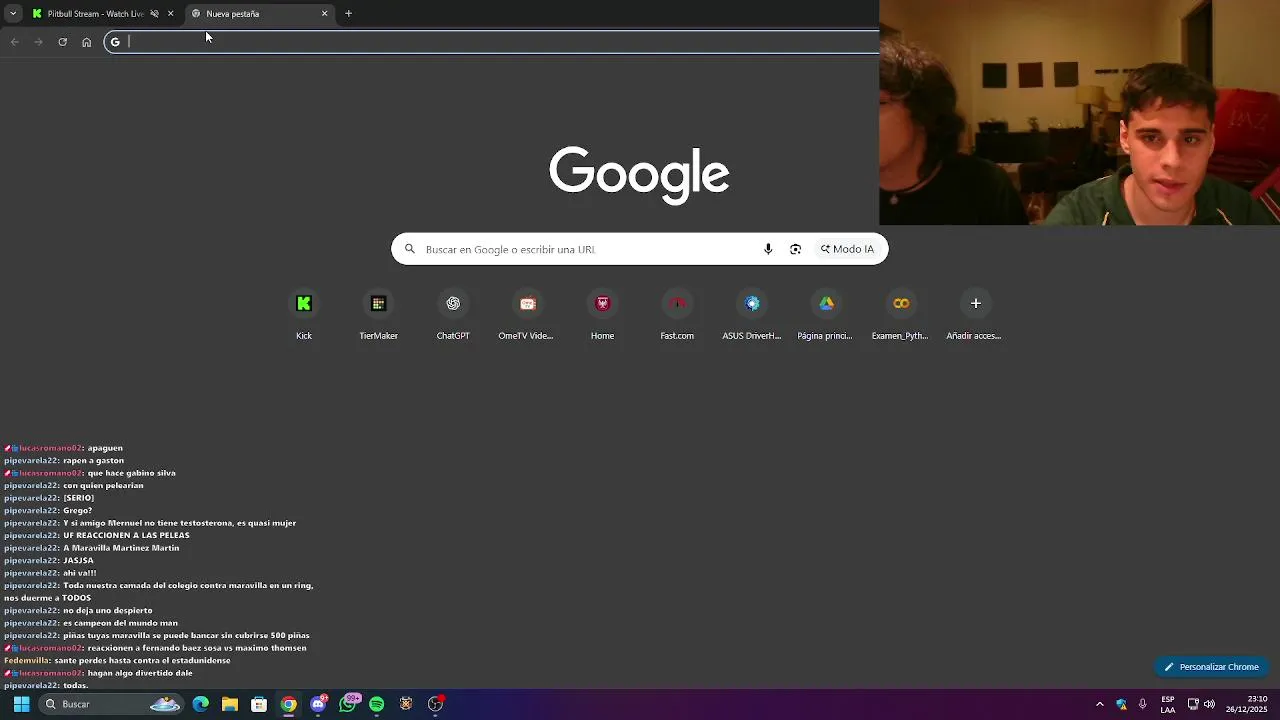Screen dimensions: 1280x720
Task: Click chat message 'rapen a gaston'
Action: tap(93, 461)
